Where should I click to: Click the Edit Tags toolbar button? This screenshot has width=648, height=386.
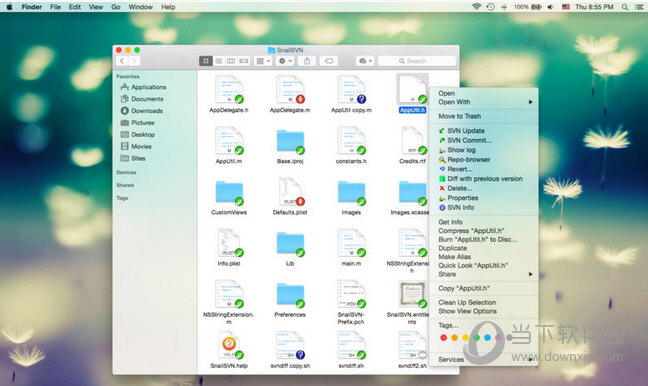tap(329, 61)
